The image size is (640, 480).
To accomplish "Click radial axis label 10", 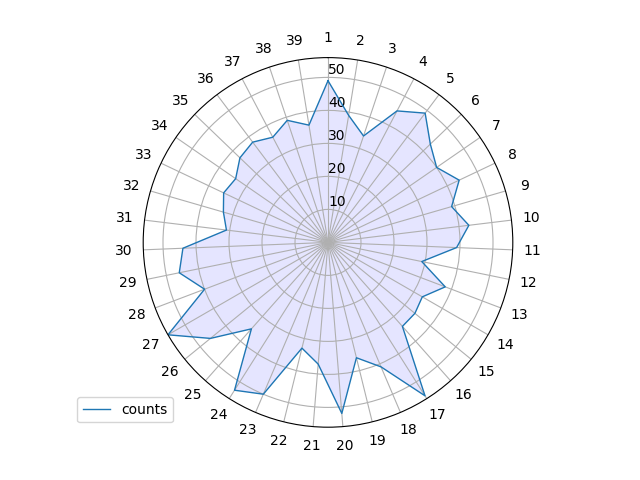I will [x=337, y=201].
